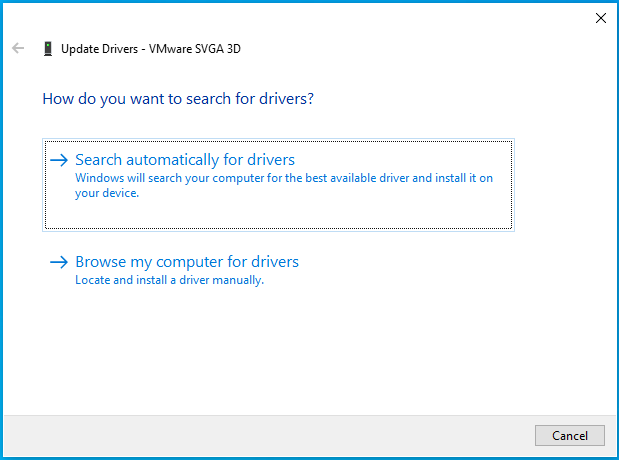Image resolution: width=619 pixels, height=460 pixels.
Task: Click the device icon beside Update Drivers
Action: tap(48, 48)
